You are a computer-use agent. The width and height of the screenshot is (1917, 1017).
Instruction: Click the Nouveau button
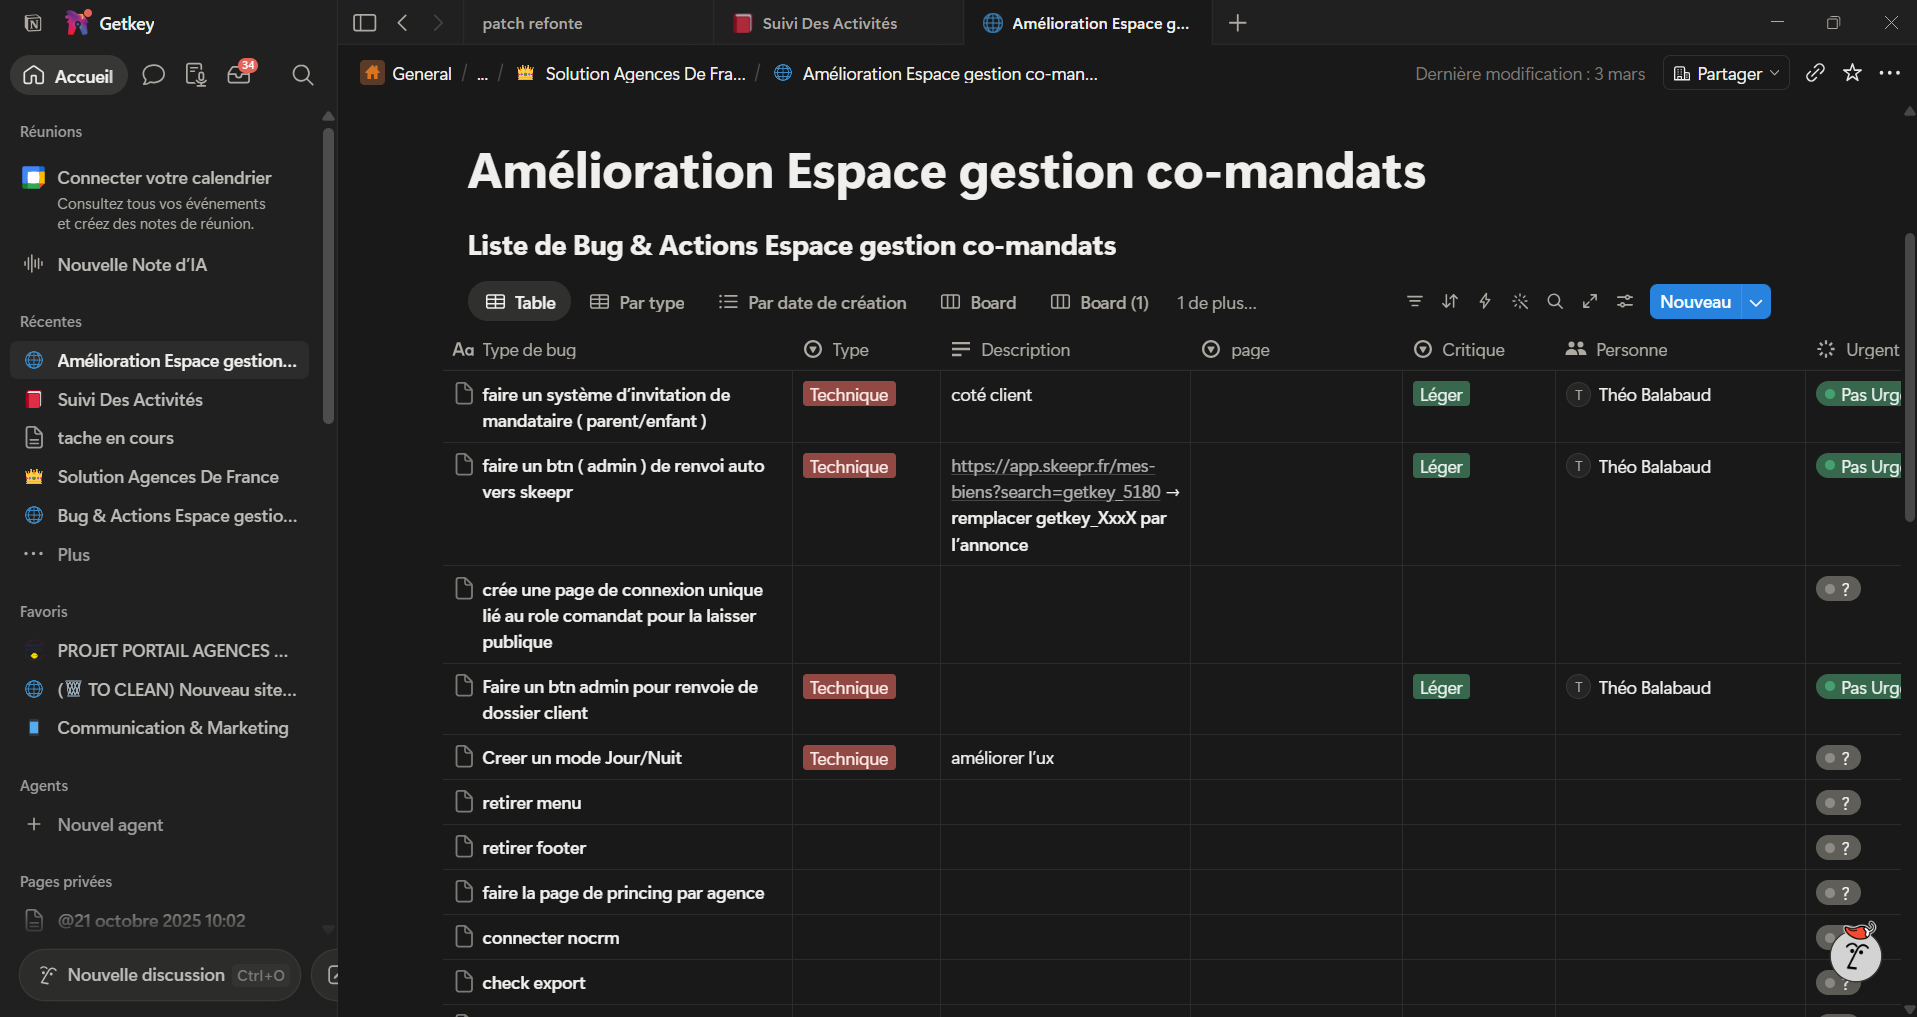1695,302
